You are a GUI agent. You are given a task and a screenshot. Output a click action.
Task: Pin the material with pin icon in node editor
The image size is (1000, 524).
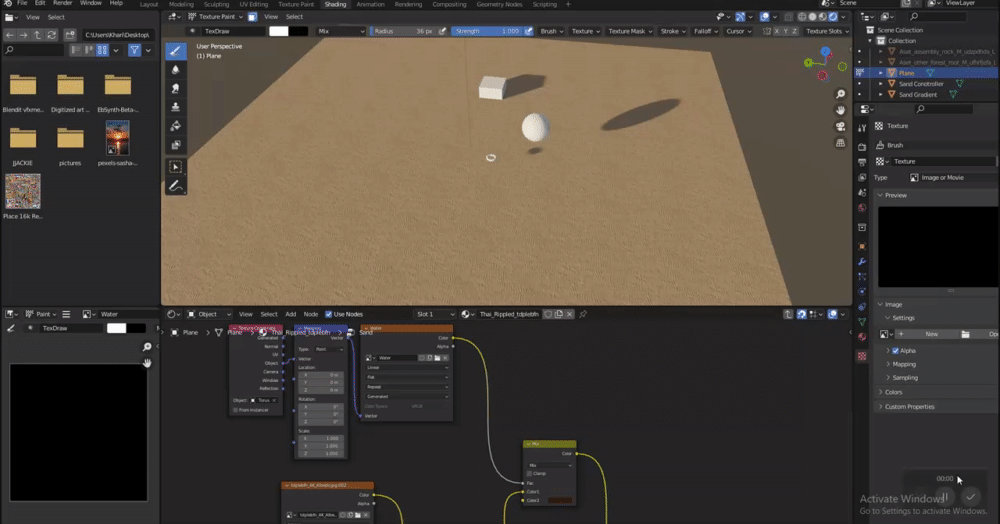(583, 314)
